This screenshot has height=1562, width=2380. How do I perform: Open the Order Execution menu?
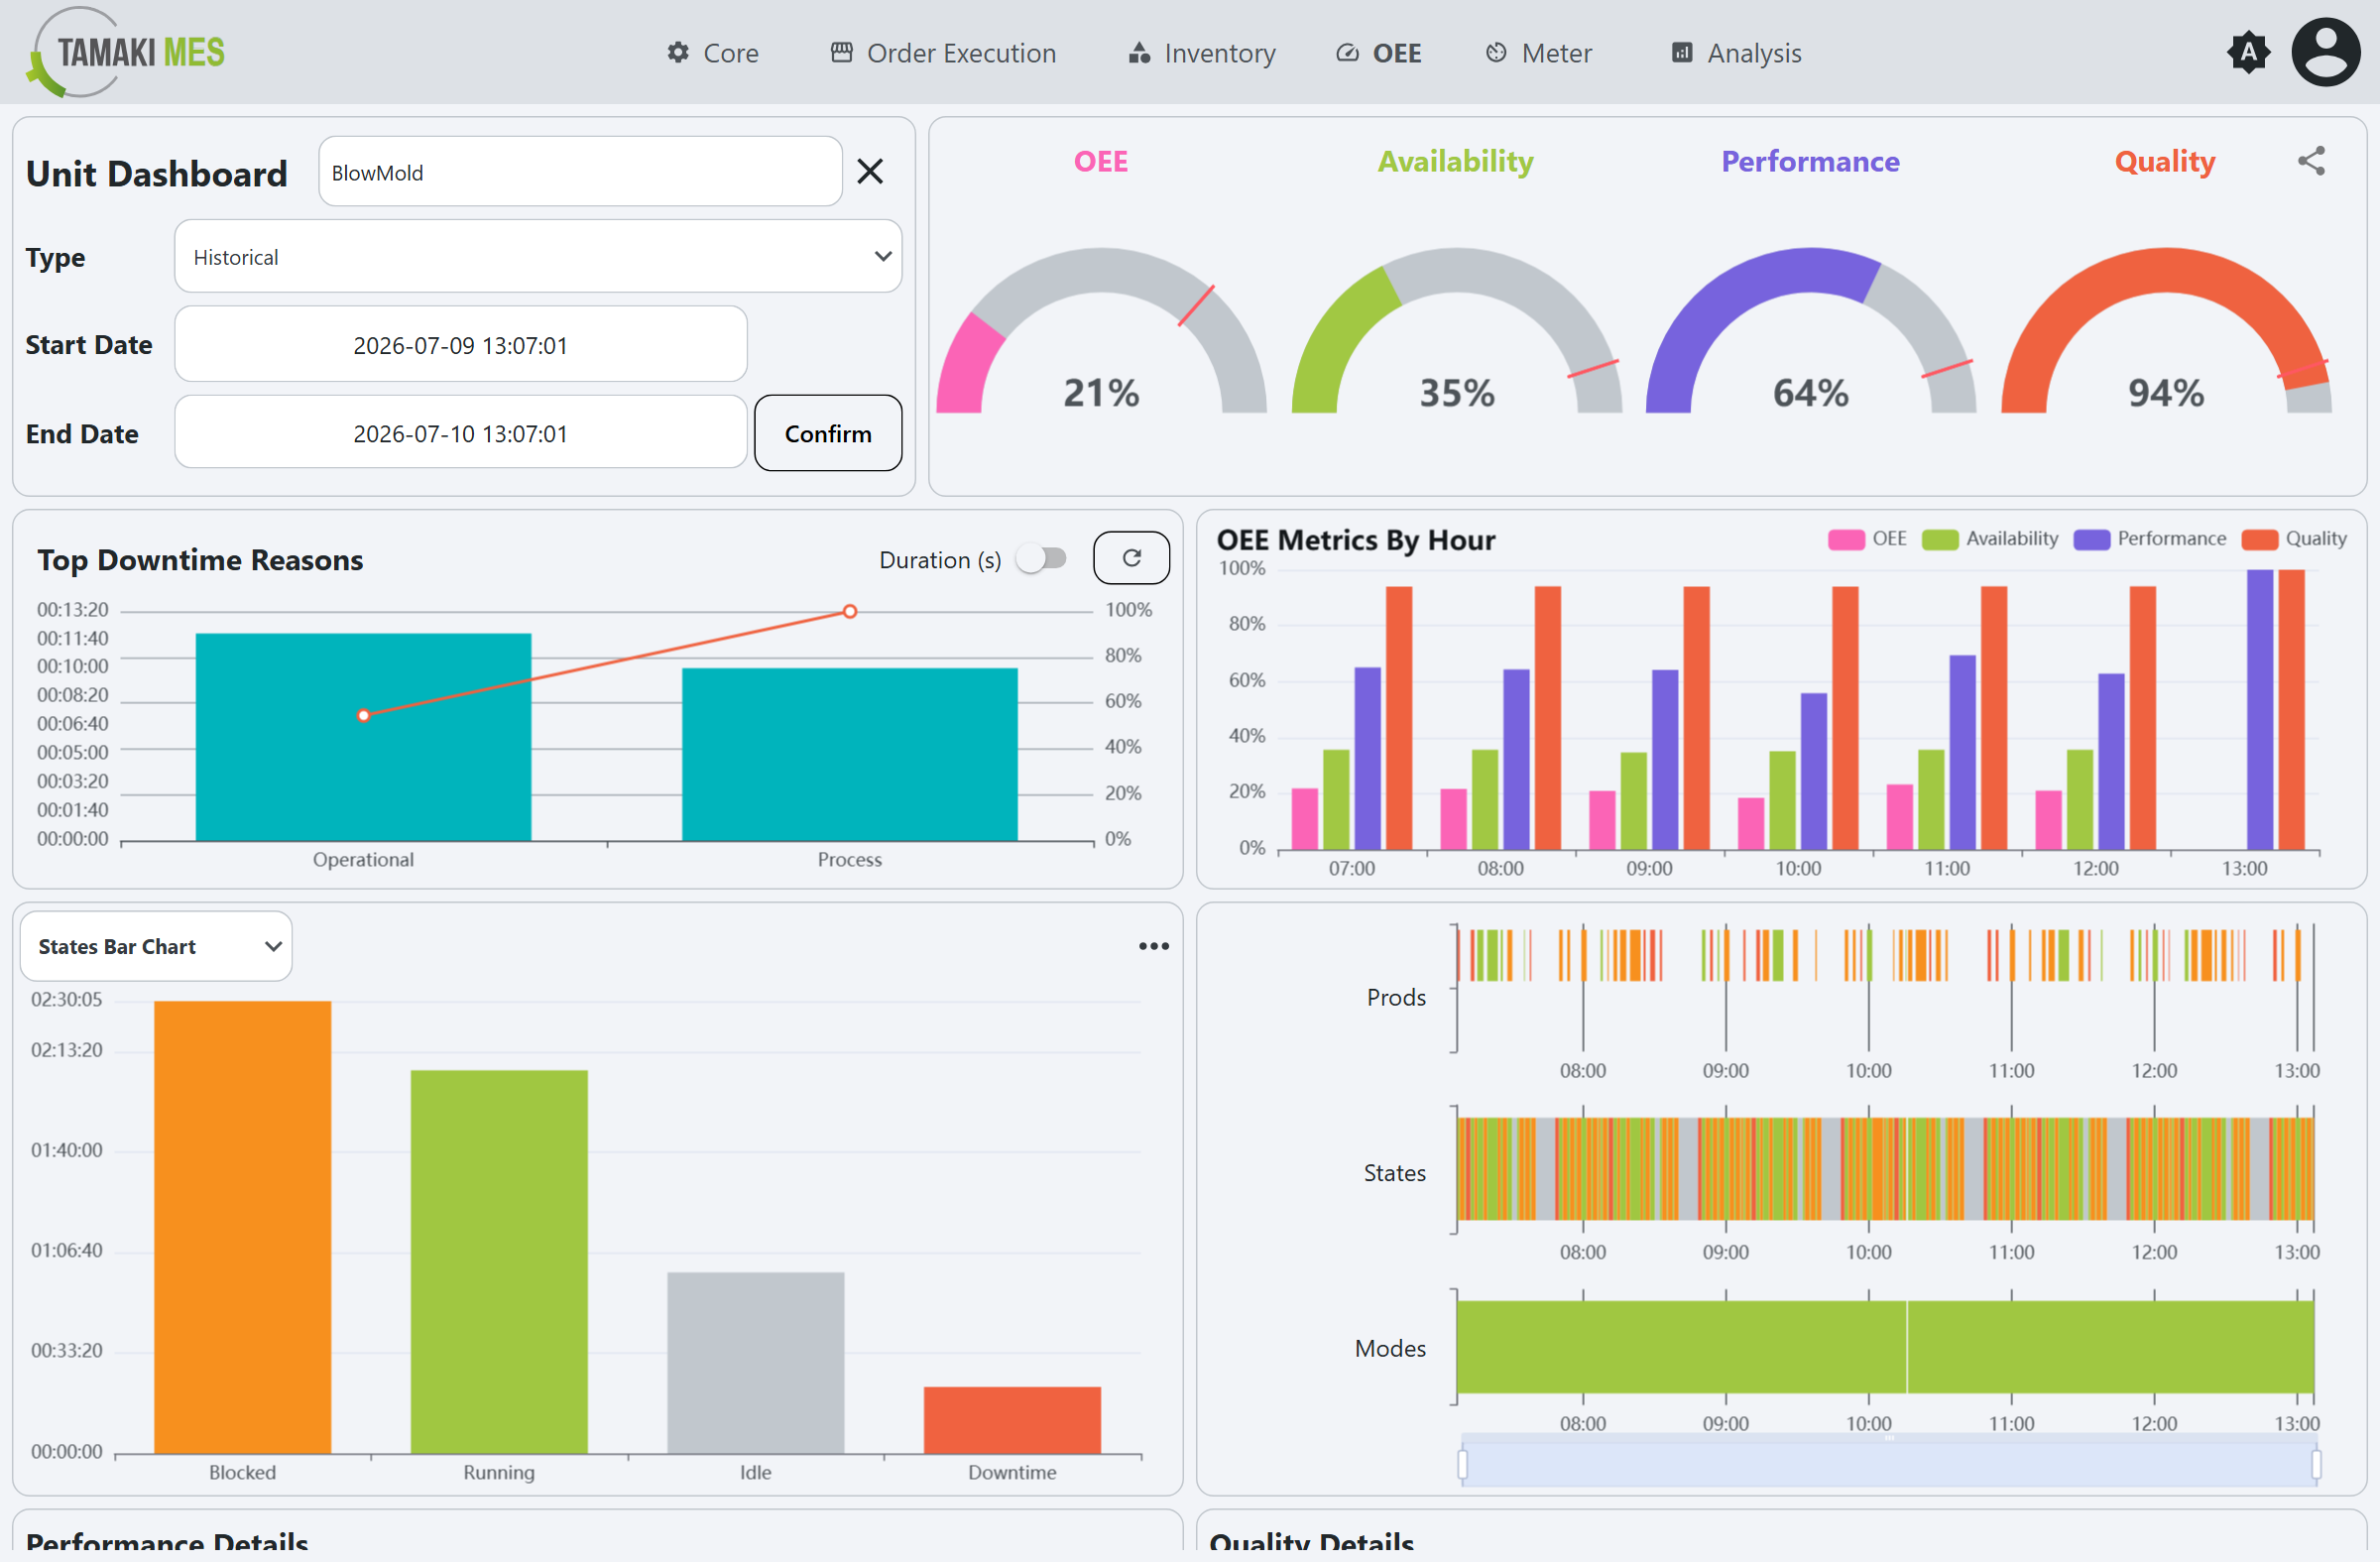(943, 53)
